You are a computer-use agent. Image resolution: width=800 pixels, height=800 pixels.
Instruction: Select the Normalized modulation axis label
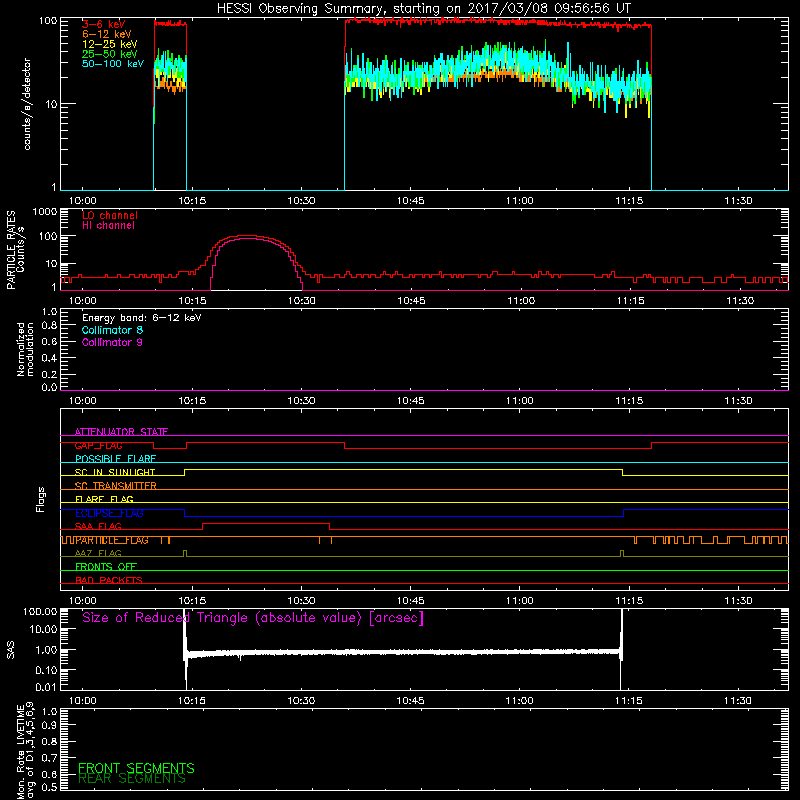[26, 349]
